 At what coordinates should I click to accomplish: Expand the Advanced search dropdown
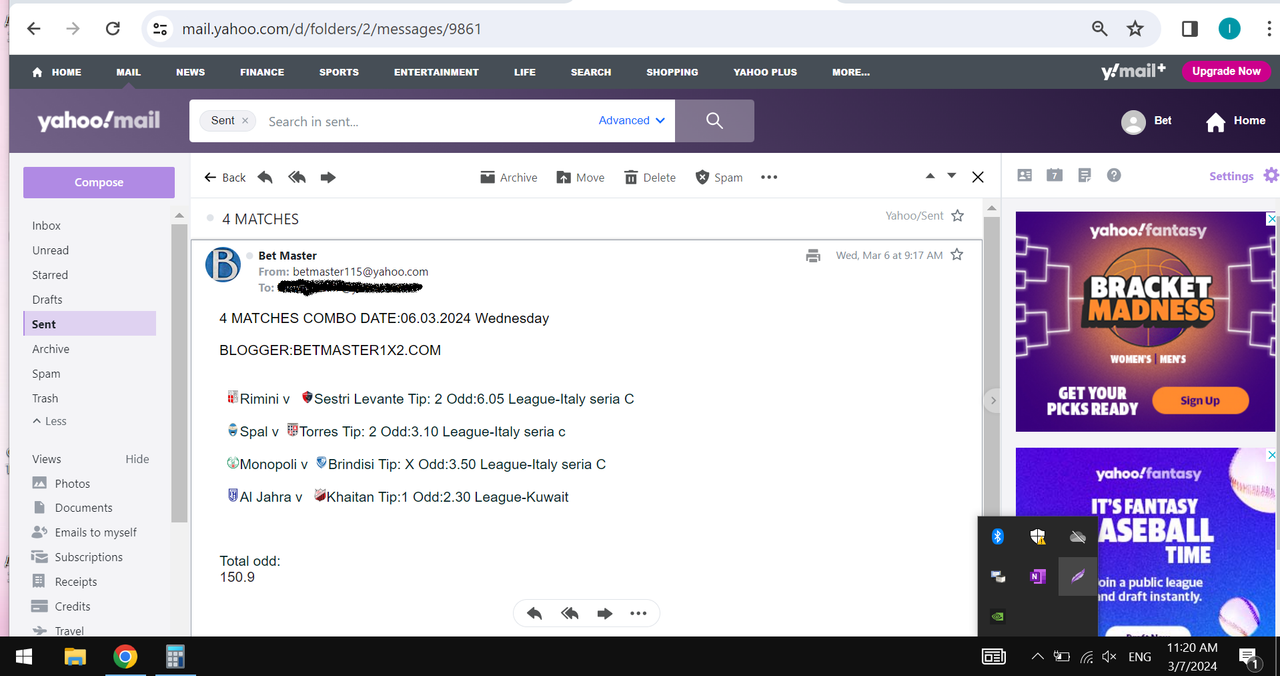[632, 120]
